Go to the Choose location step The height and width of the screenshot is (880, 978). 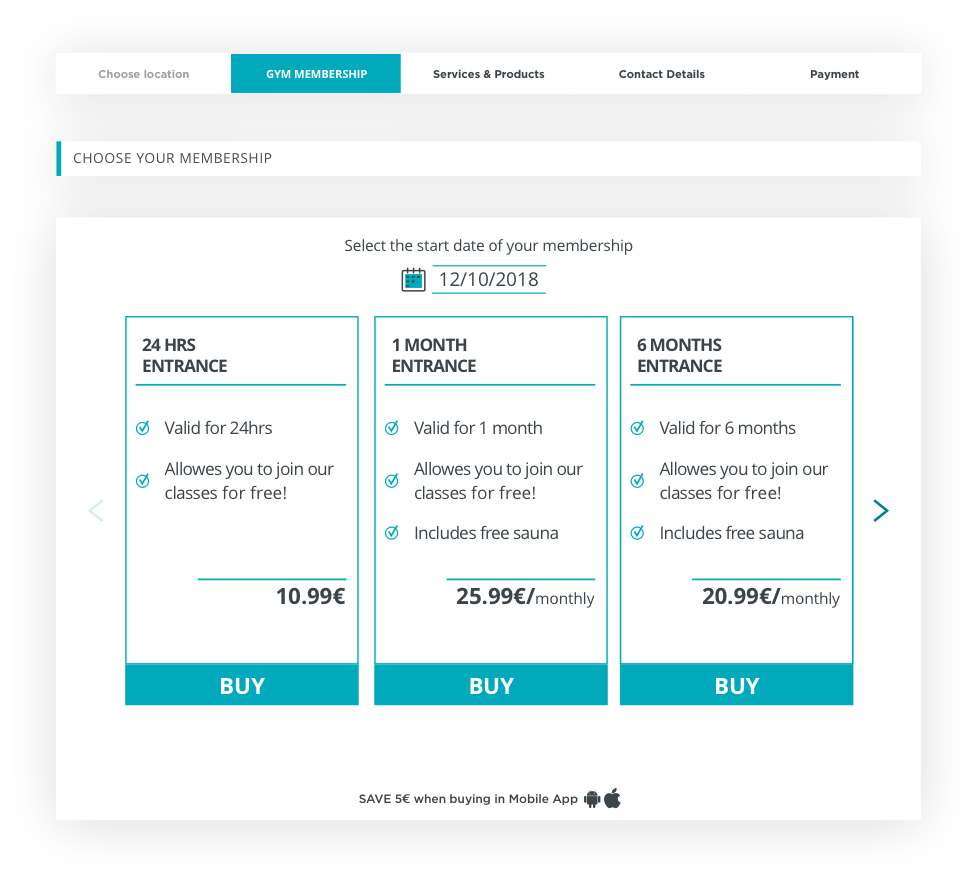(x=143, y=74)
